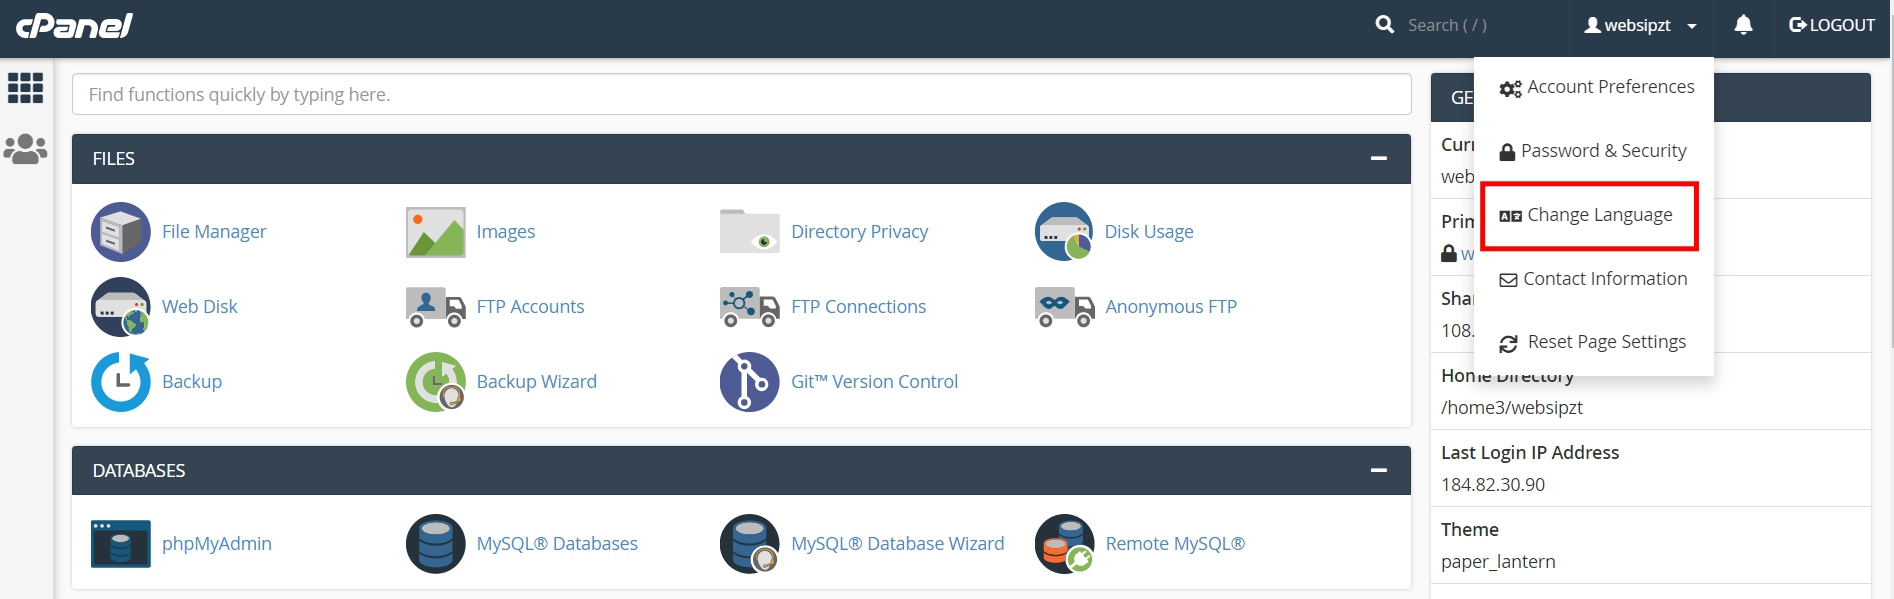Click the grid home icon in the sidebar

point(25,88)
